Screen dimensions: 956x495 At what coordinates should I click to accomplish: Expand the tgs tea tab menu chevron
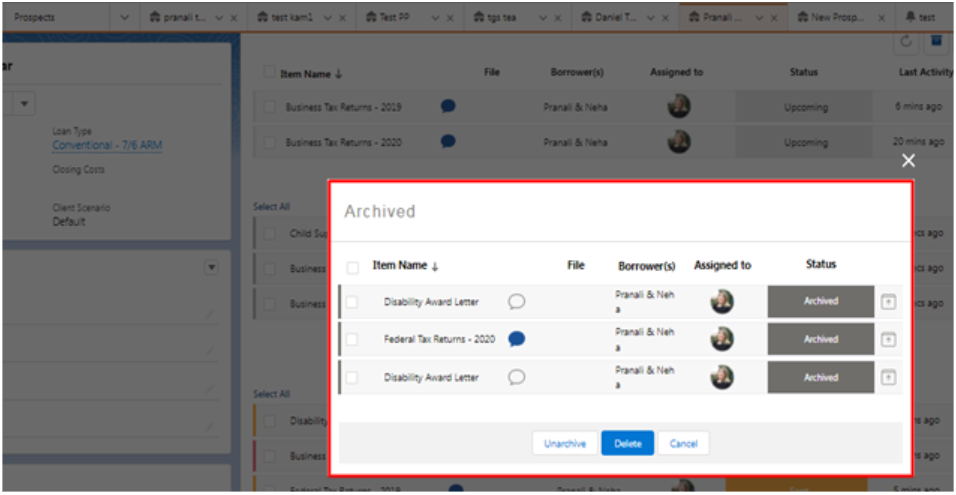543,18
